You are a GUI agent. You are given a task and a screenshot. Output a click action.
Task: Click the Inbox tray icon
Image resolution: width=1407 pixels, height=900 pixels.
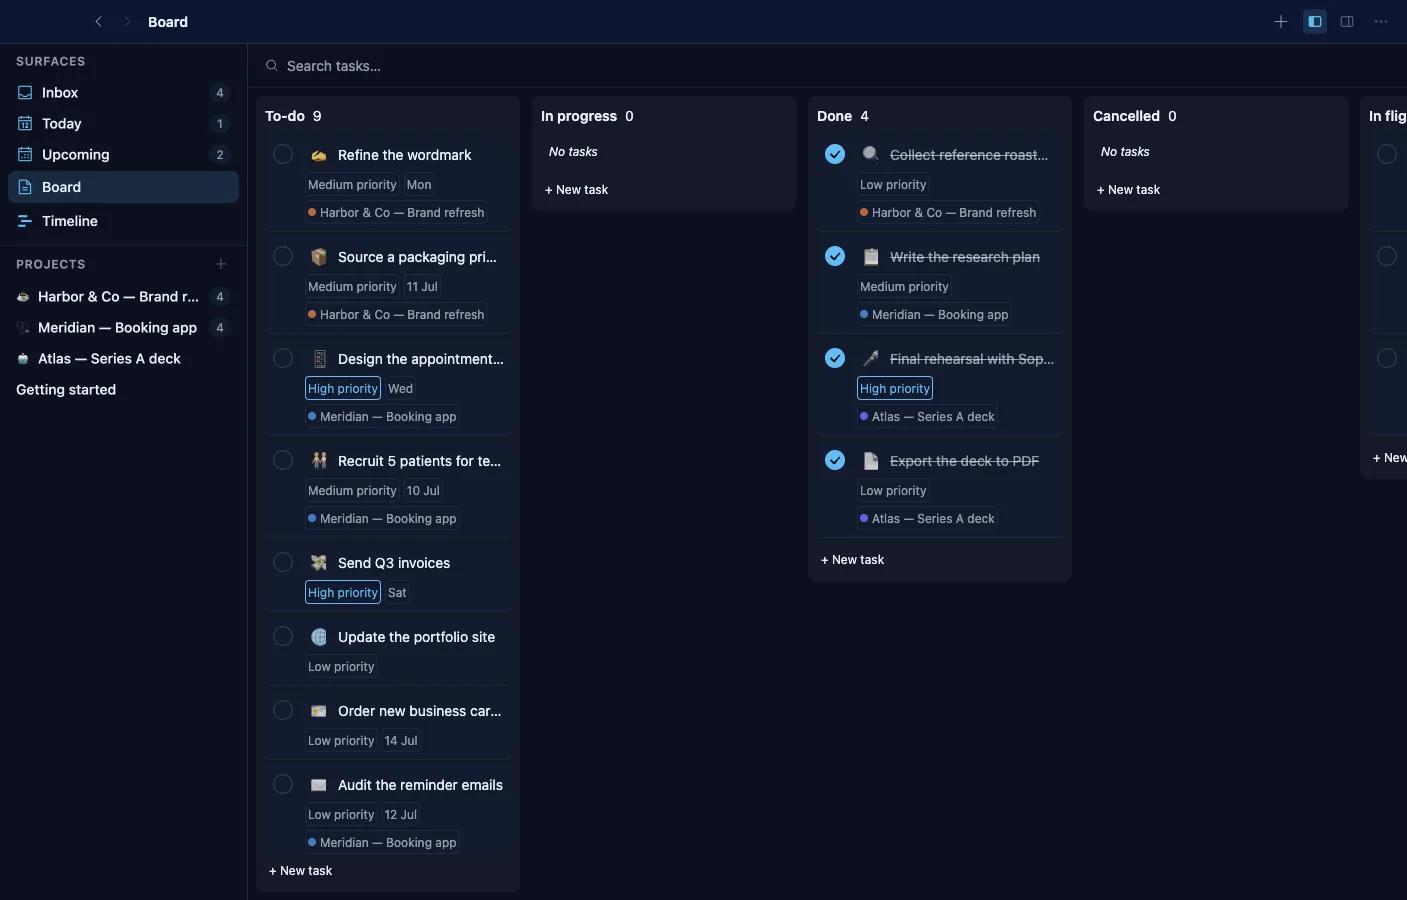click(x=25, y=92)
